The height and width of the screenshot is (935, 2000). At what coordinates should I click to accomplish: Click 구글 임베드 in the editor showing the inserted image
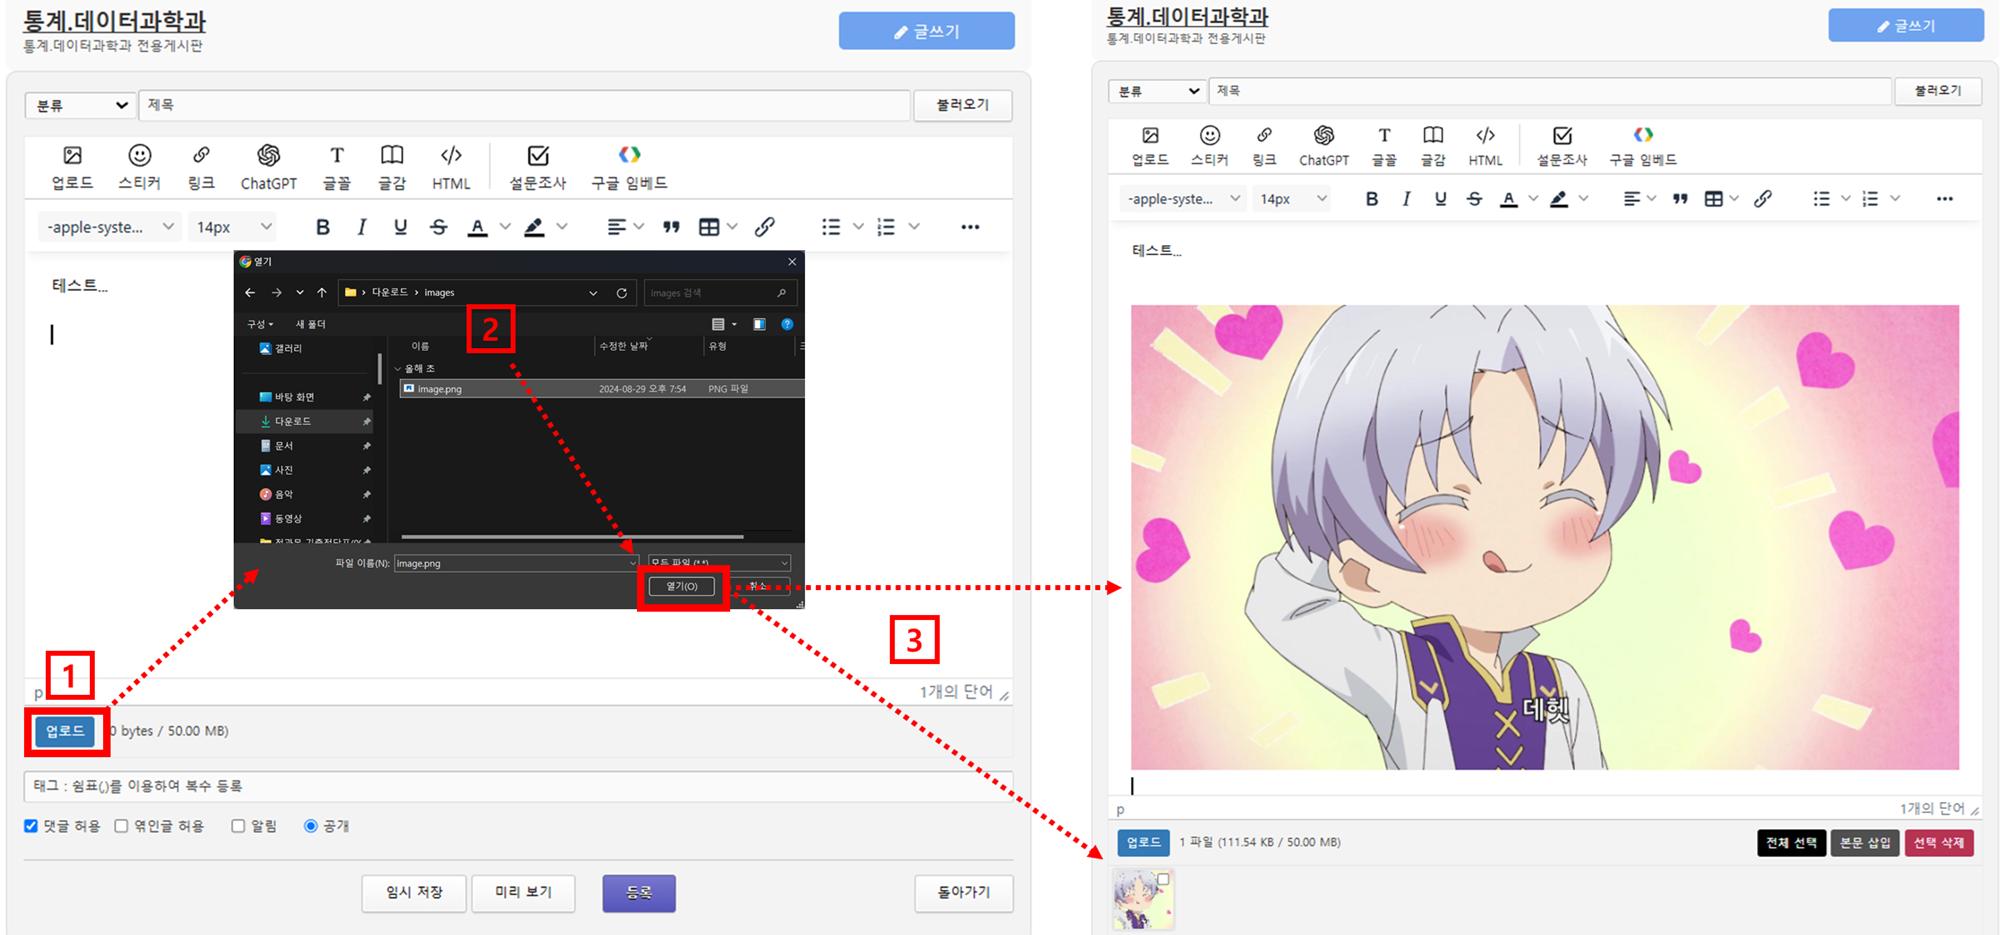coord(1643,146)
